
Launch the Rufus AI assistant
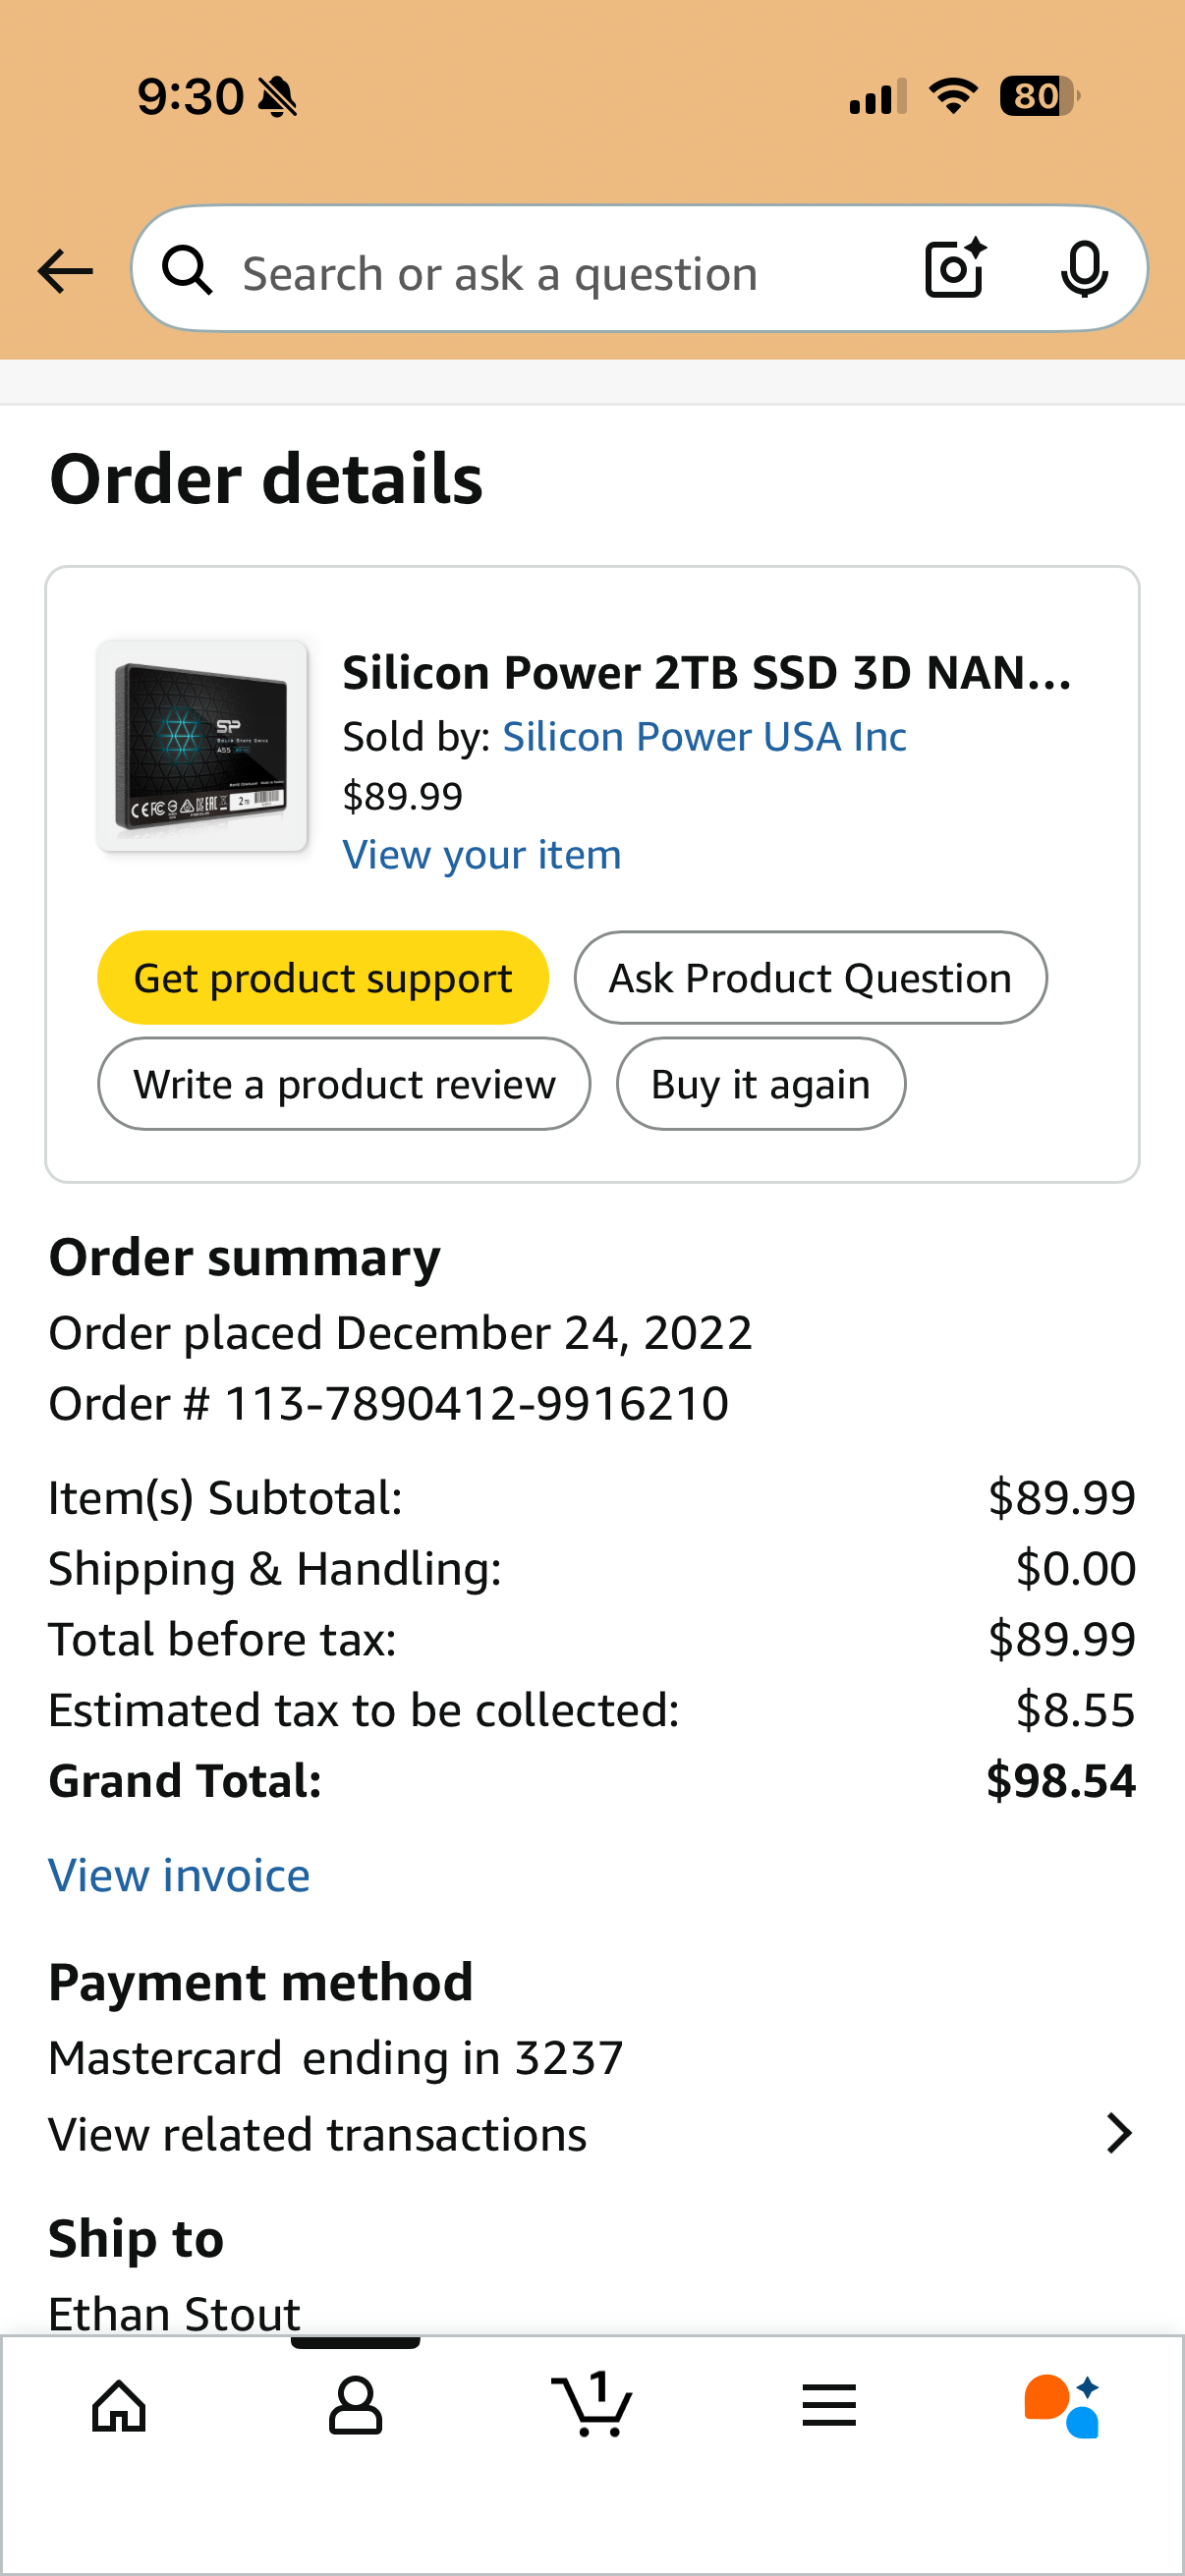(1062, 2405)
